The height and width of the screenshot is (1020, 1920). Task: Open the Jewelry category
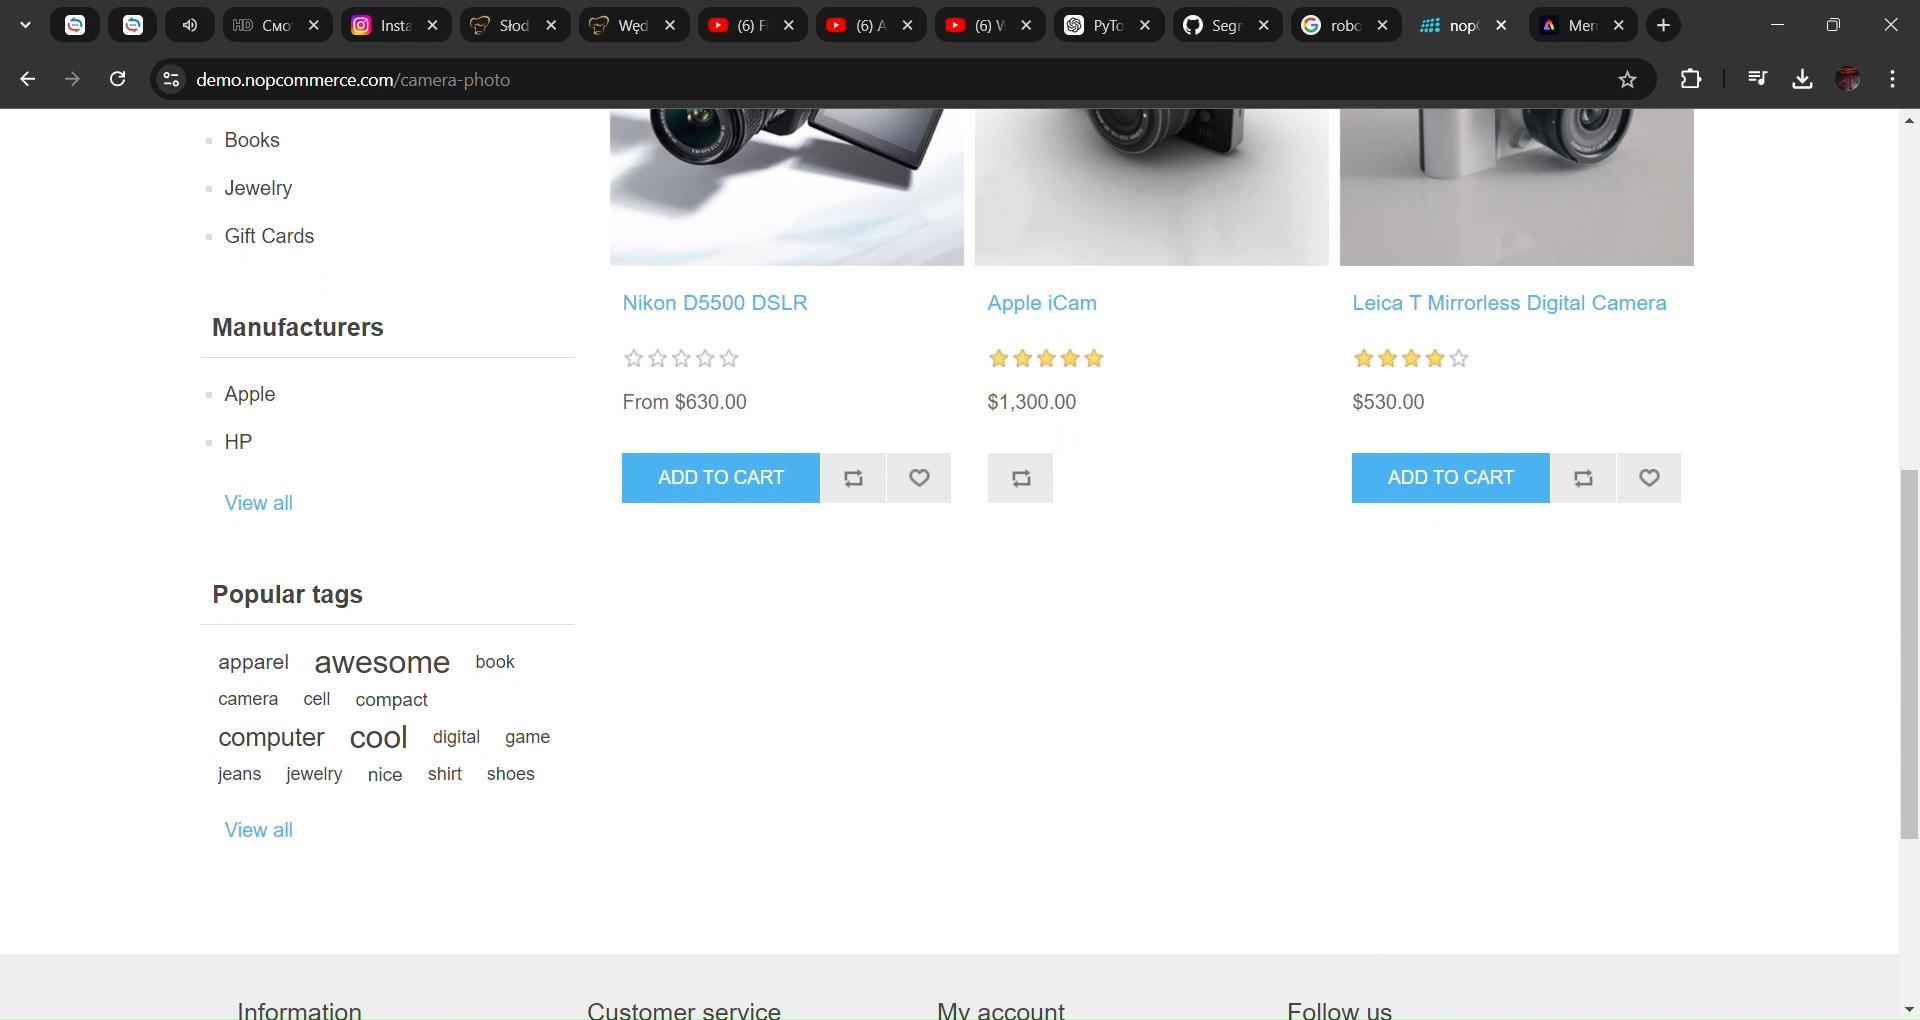click(258, 188)
